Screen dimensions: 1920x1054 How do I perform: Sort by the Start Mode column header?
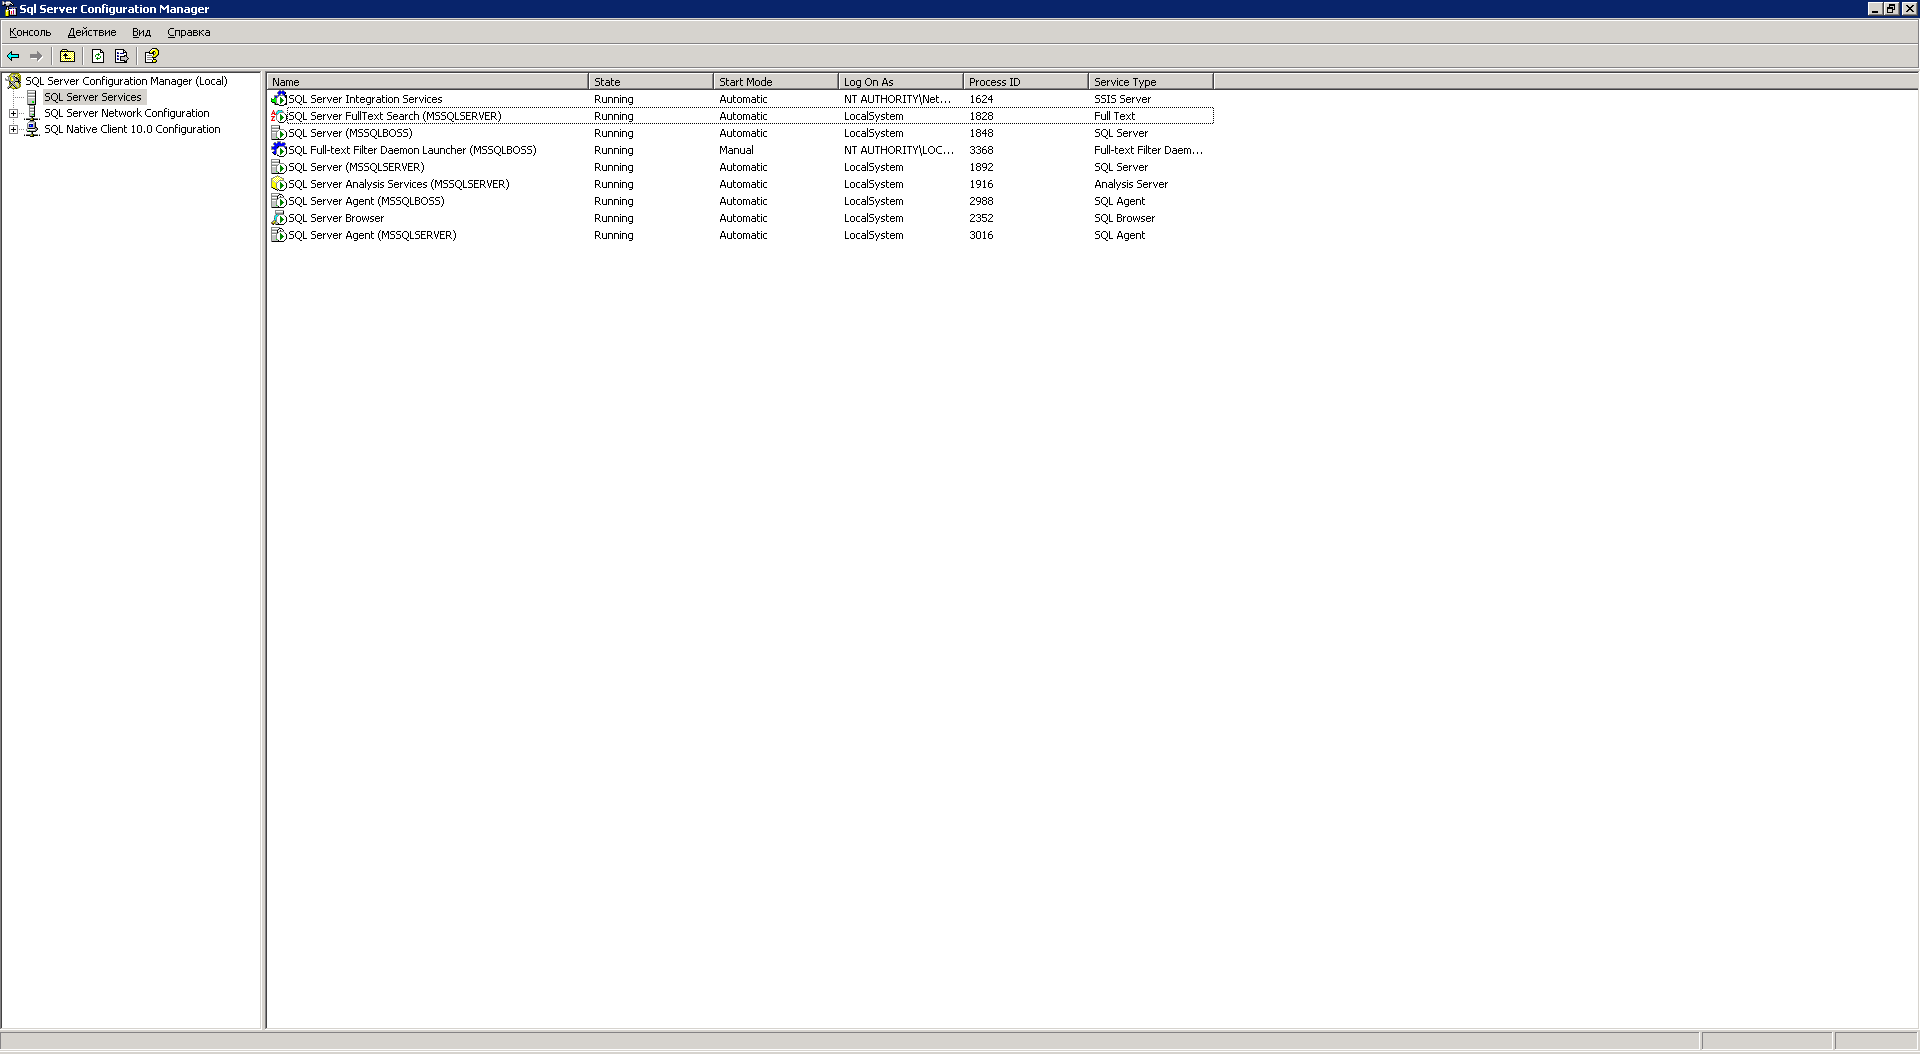click(776, 82)
